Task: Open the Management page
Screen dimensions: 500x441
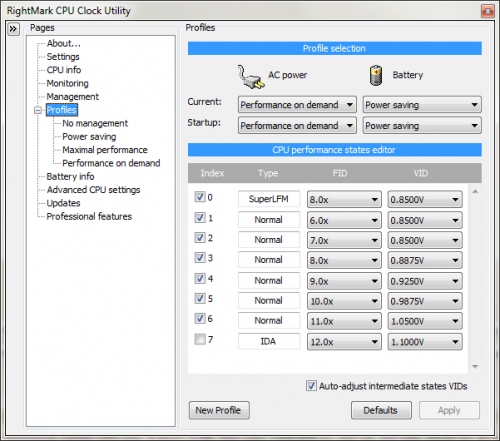Action: [x=72, y=97]
